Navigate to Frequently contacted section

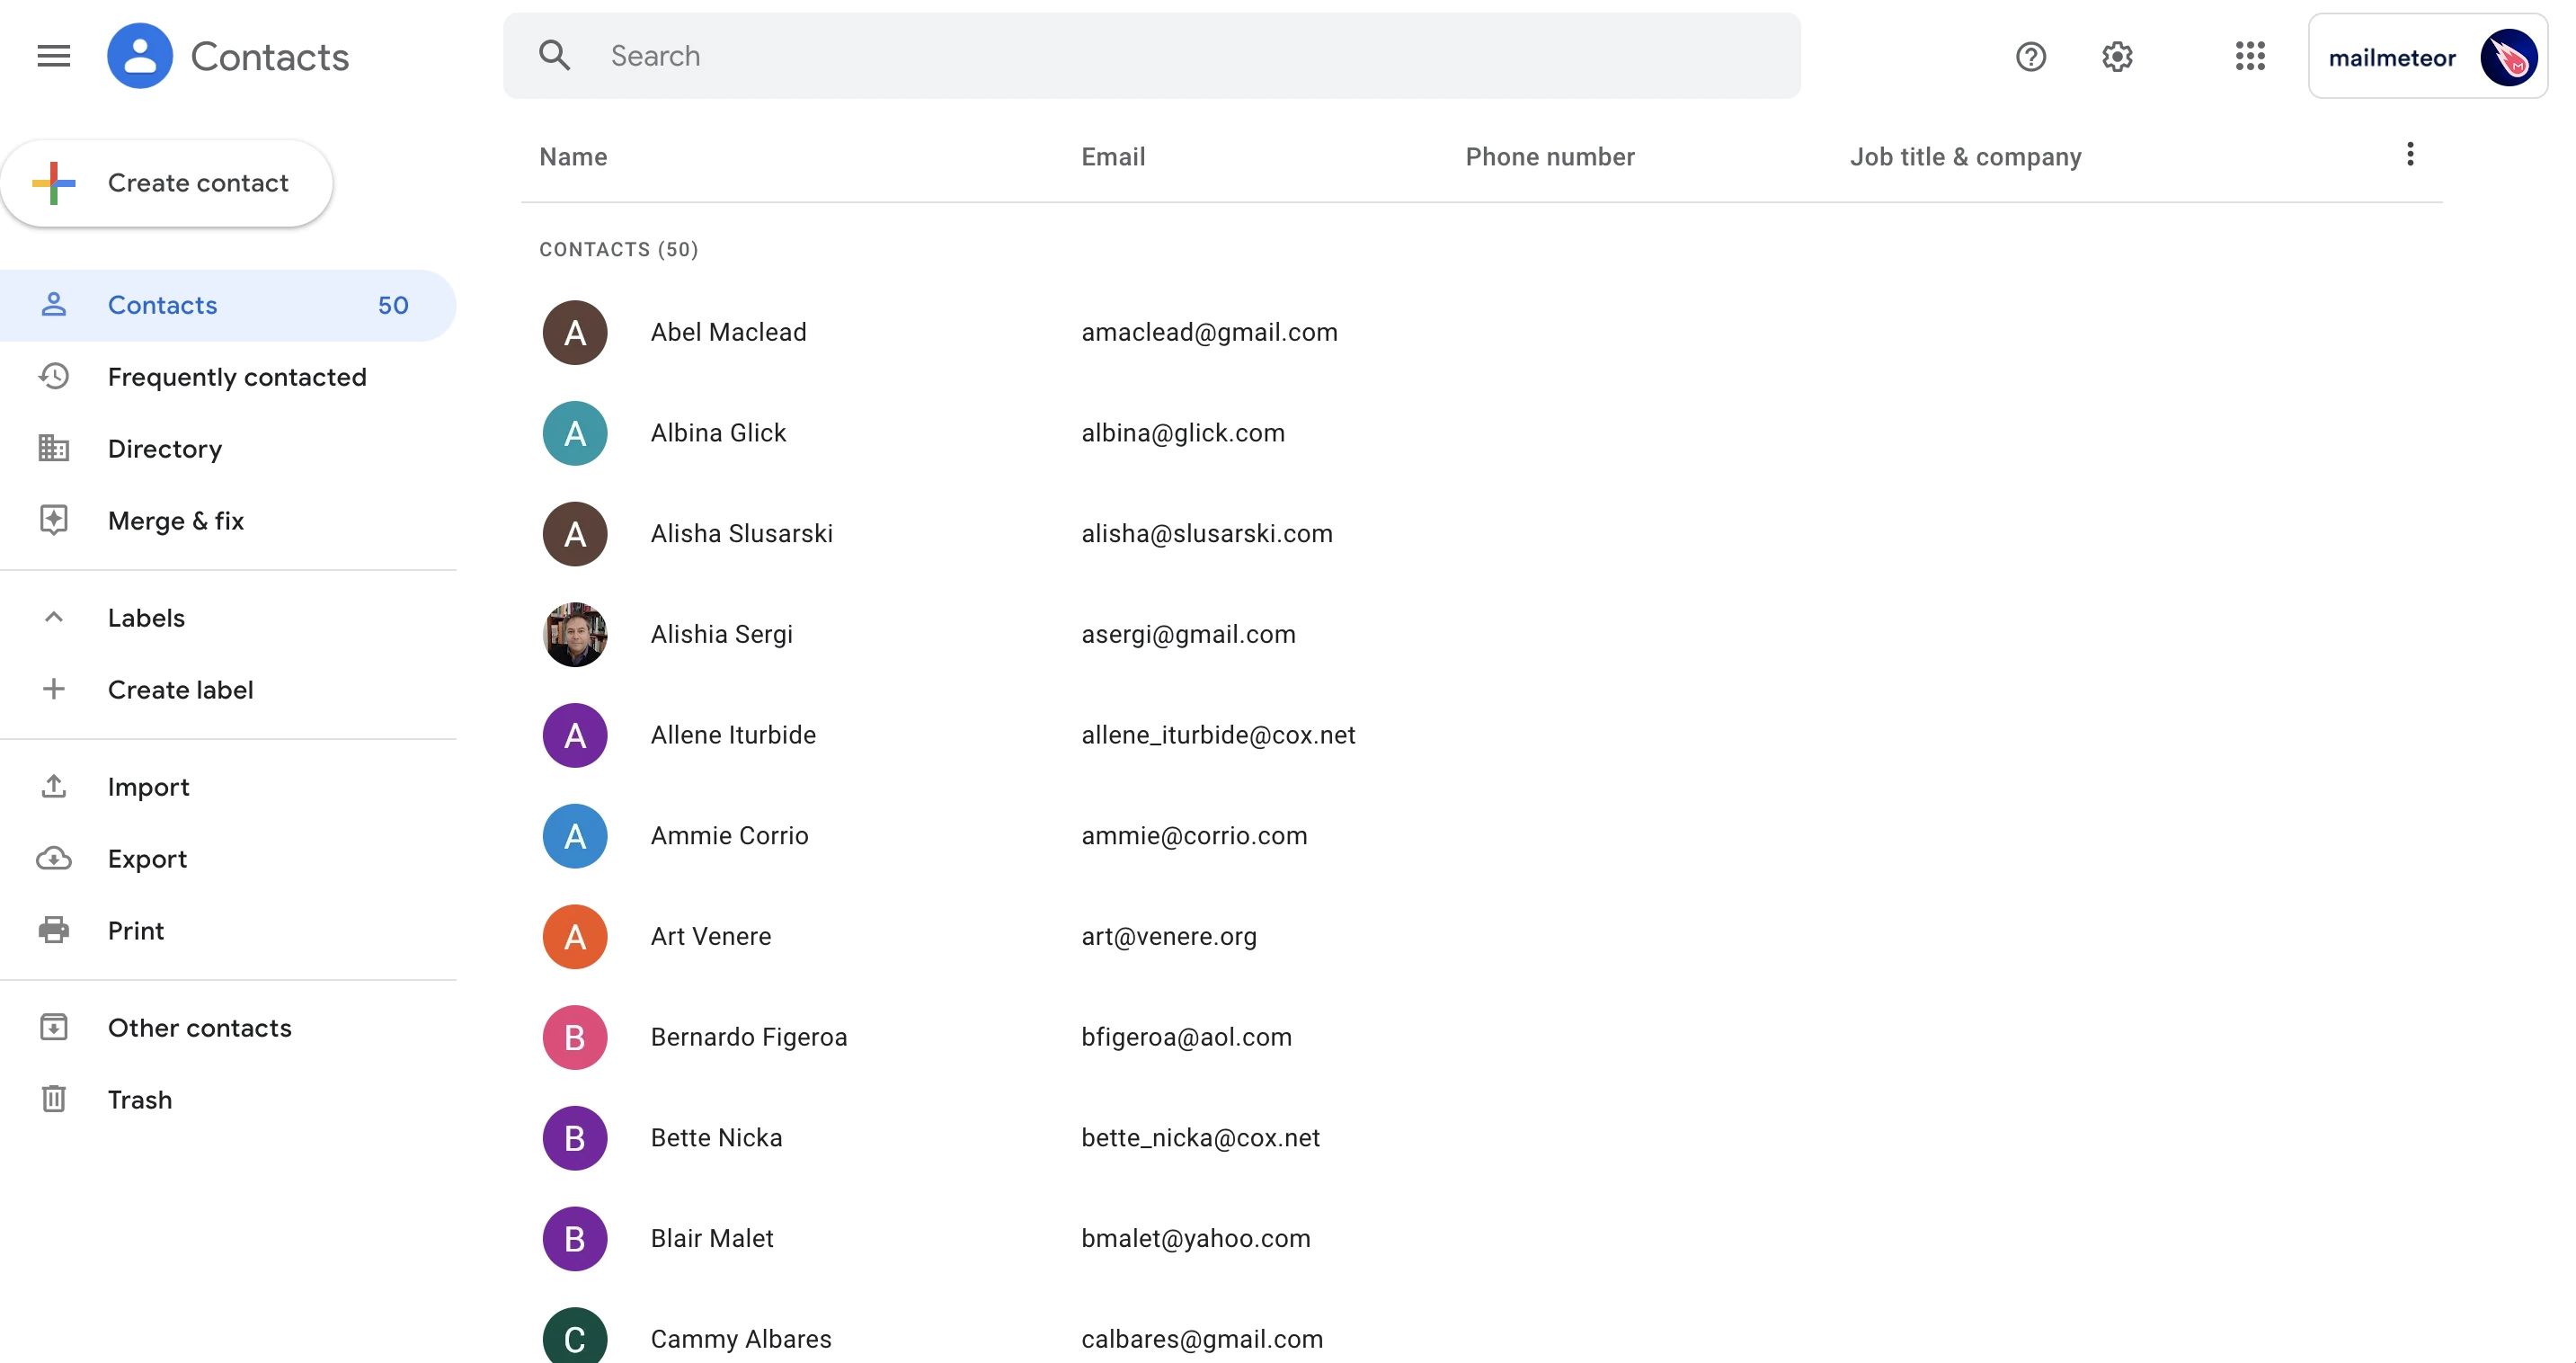[x=236, y=377]
